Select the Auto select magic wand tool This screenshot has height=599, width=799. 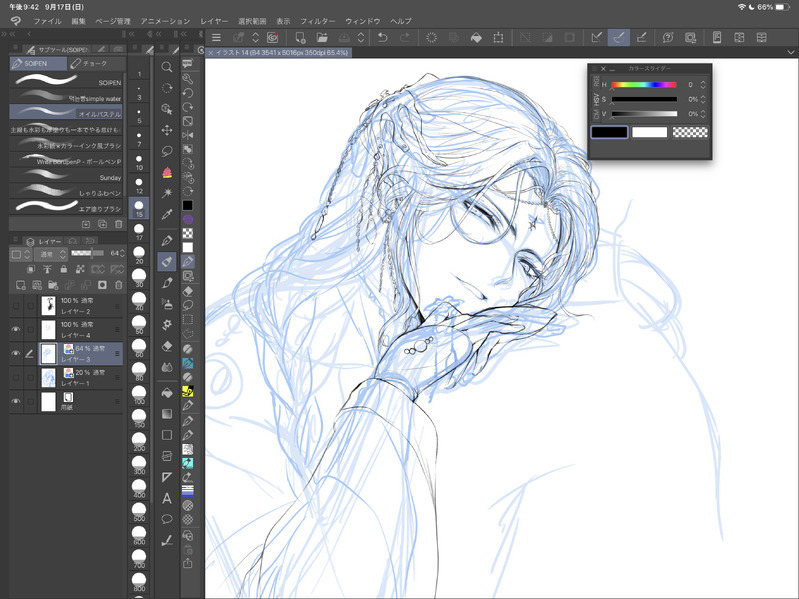[x=167, y=193]
